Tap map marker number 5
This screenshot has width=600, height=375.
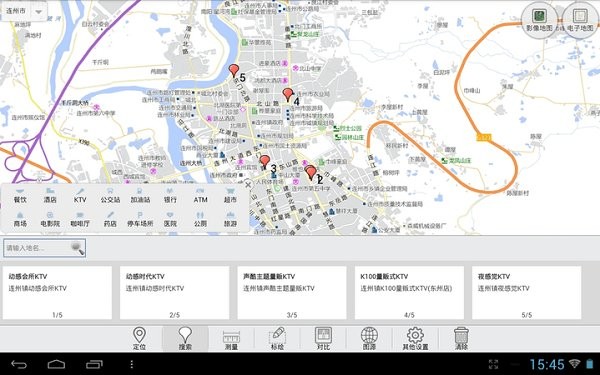[x=234, y=70]
